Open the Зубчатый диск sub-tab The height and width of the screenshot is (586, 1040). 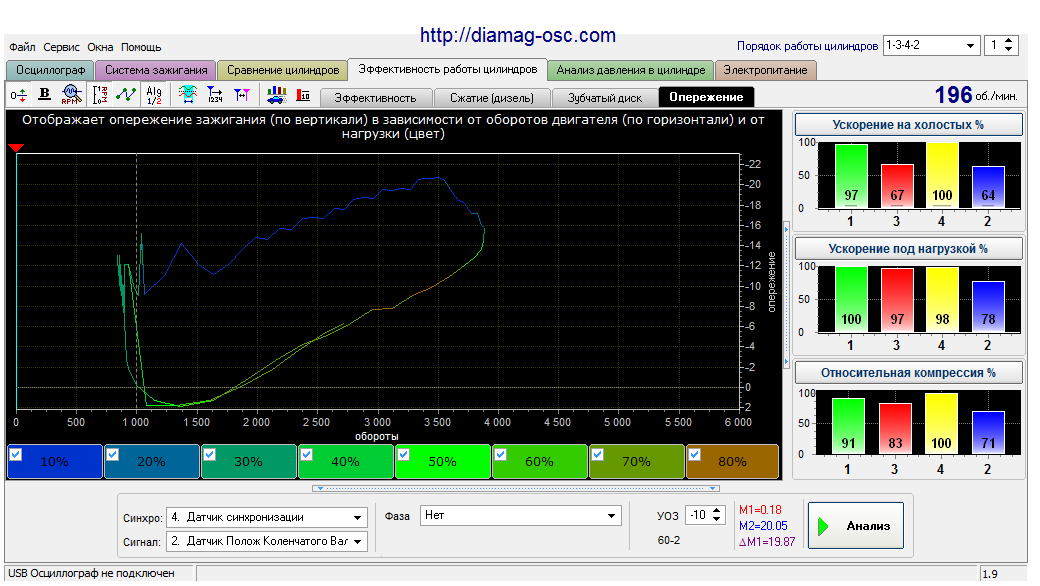point(604,97)
